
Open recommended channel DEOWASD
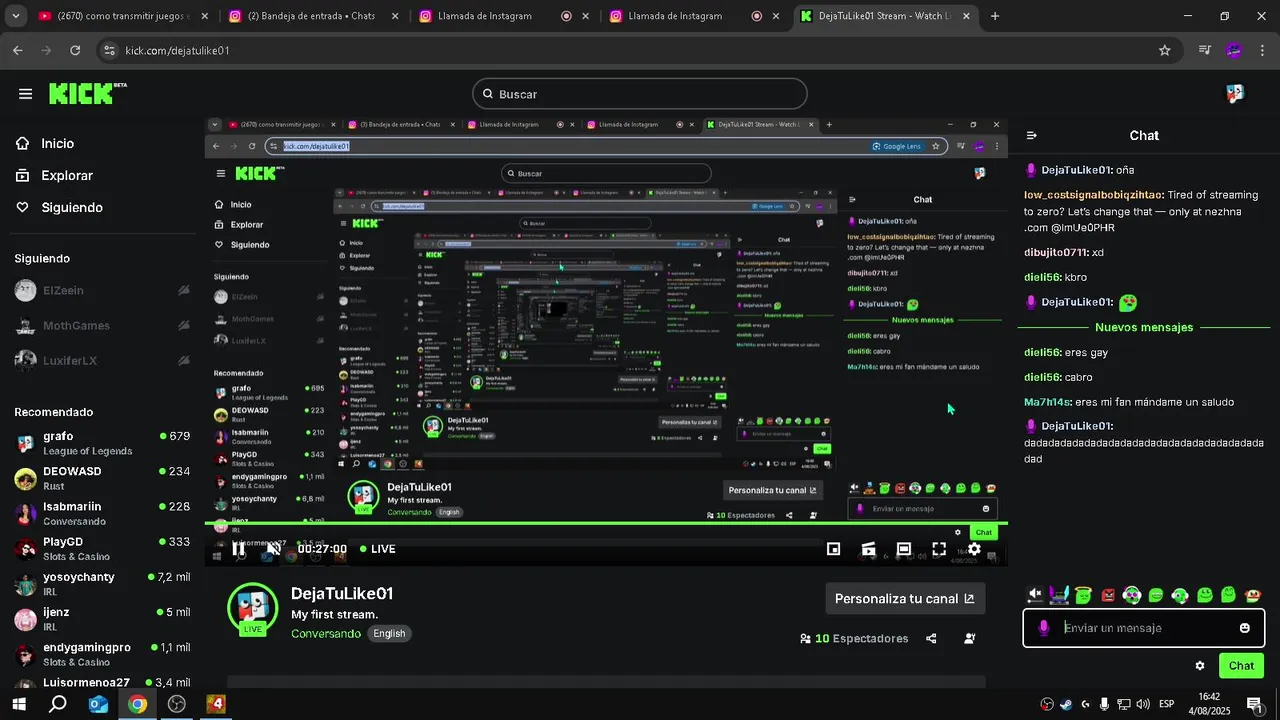point(100,478)
